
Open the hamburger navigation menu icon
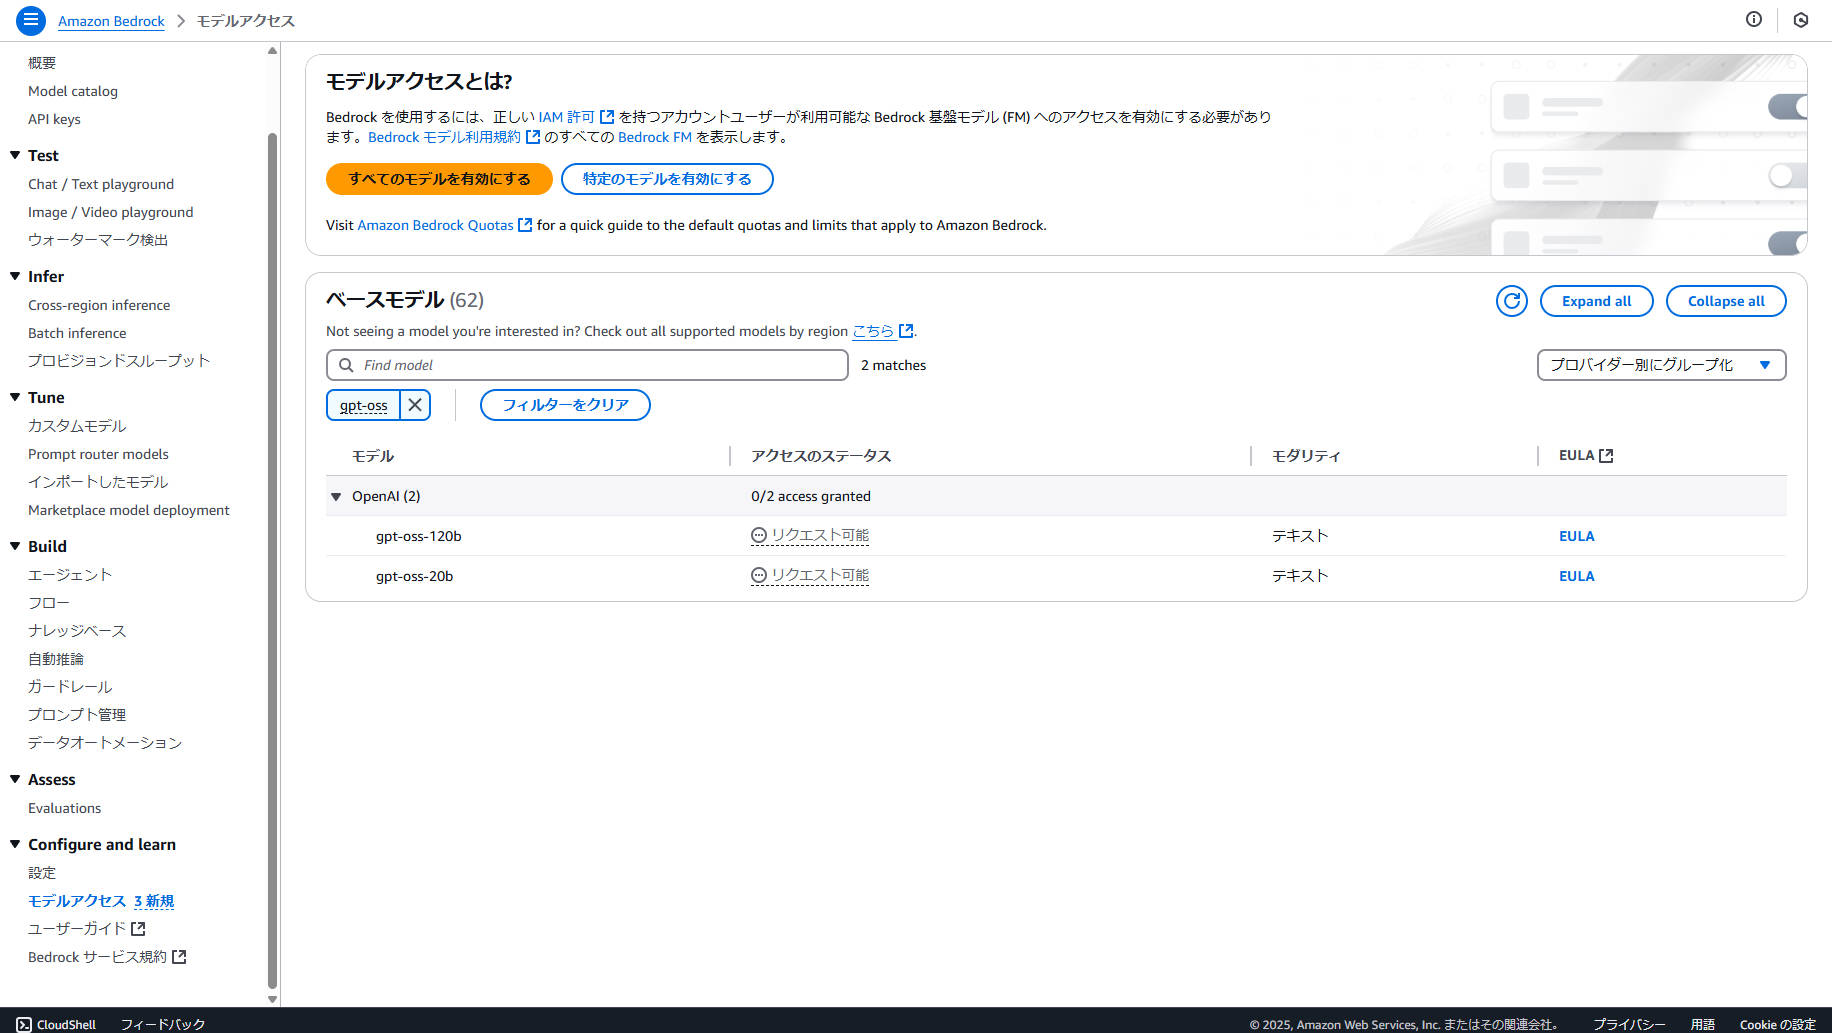[31, 20]
